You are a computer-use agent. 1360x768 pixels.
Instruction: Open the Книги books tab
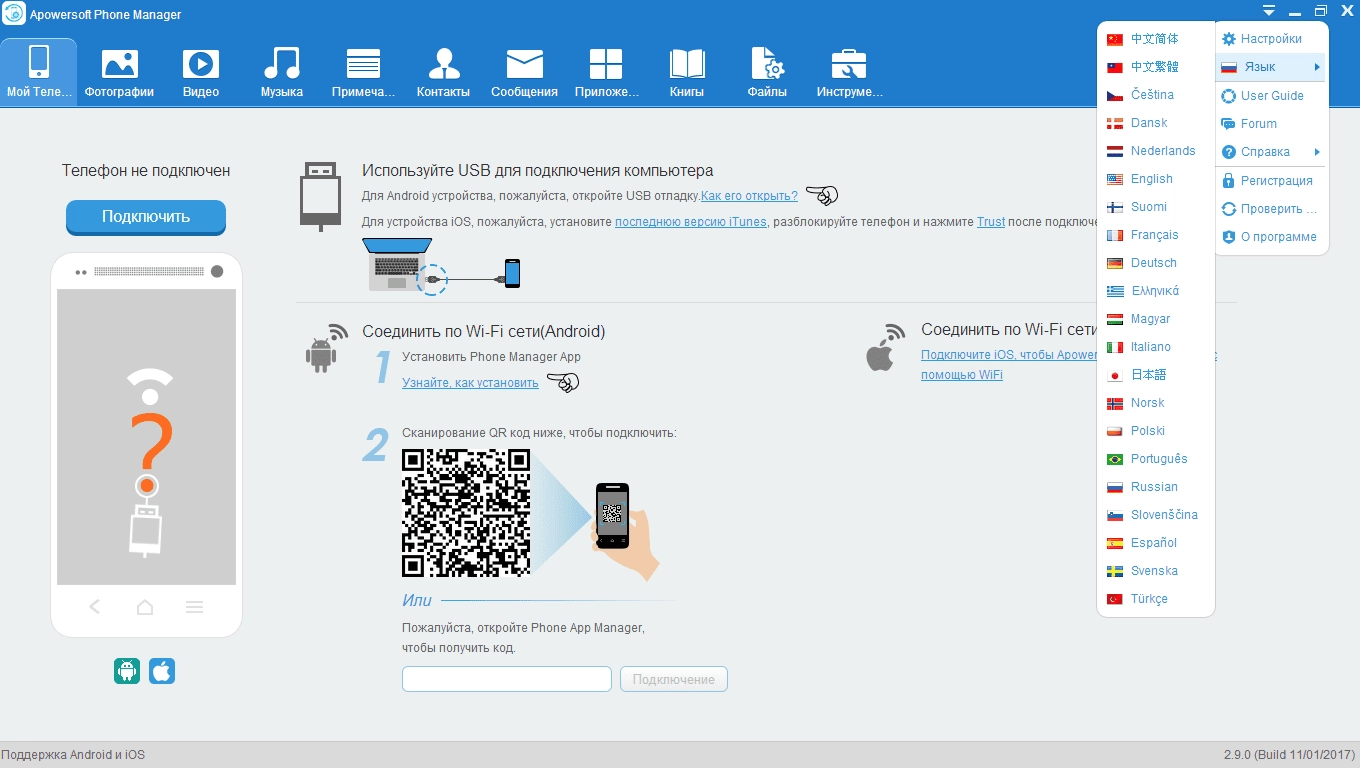[x=687, y=72]
